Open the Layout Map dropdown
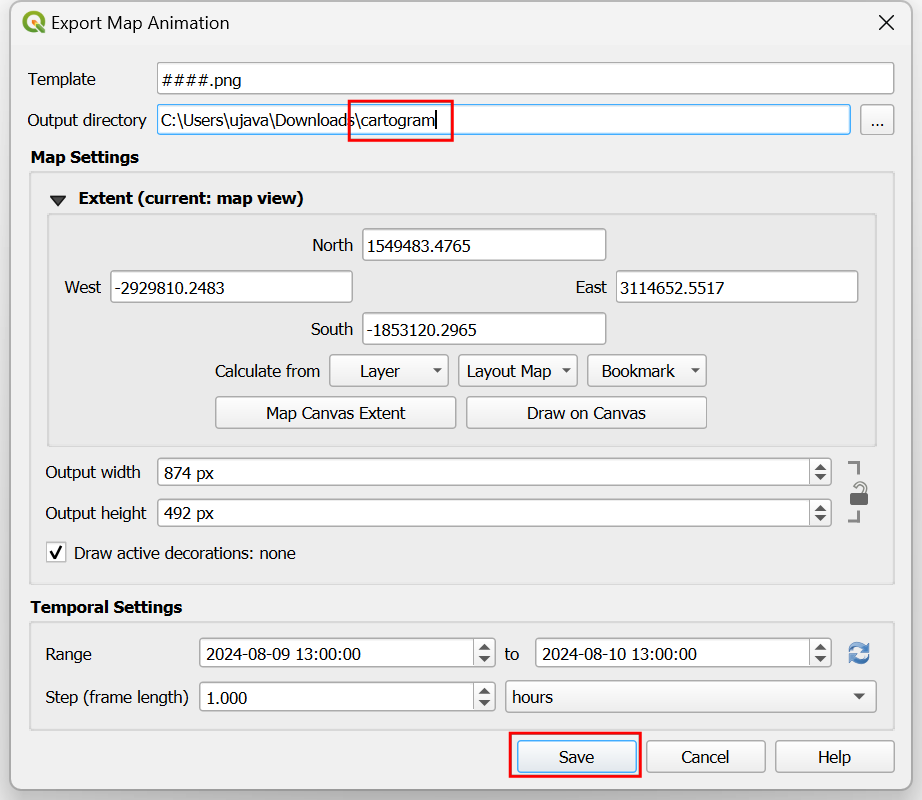The height and width of the screenshot is (800, 922). tap(517, 371)
